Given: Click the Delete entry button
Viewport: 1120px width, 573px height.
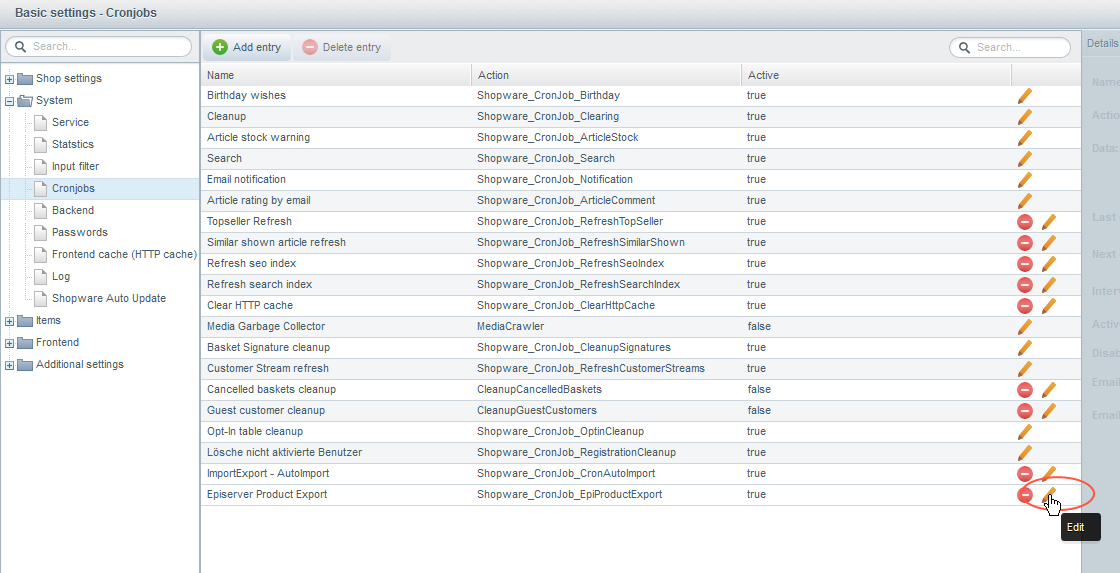Looking at the screenshot, I should [x=341, y=47].
